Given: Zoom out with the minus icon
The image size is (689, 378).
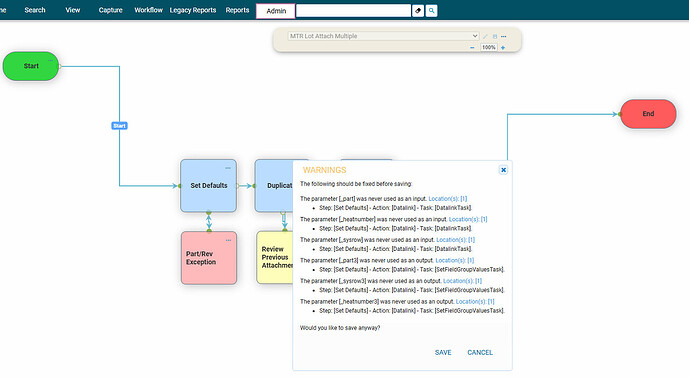Looking at the screenshot, I should click(472, 47).
